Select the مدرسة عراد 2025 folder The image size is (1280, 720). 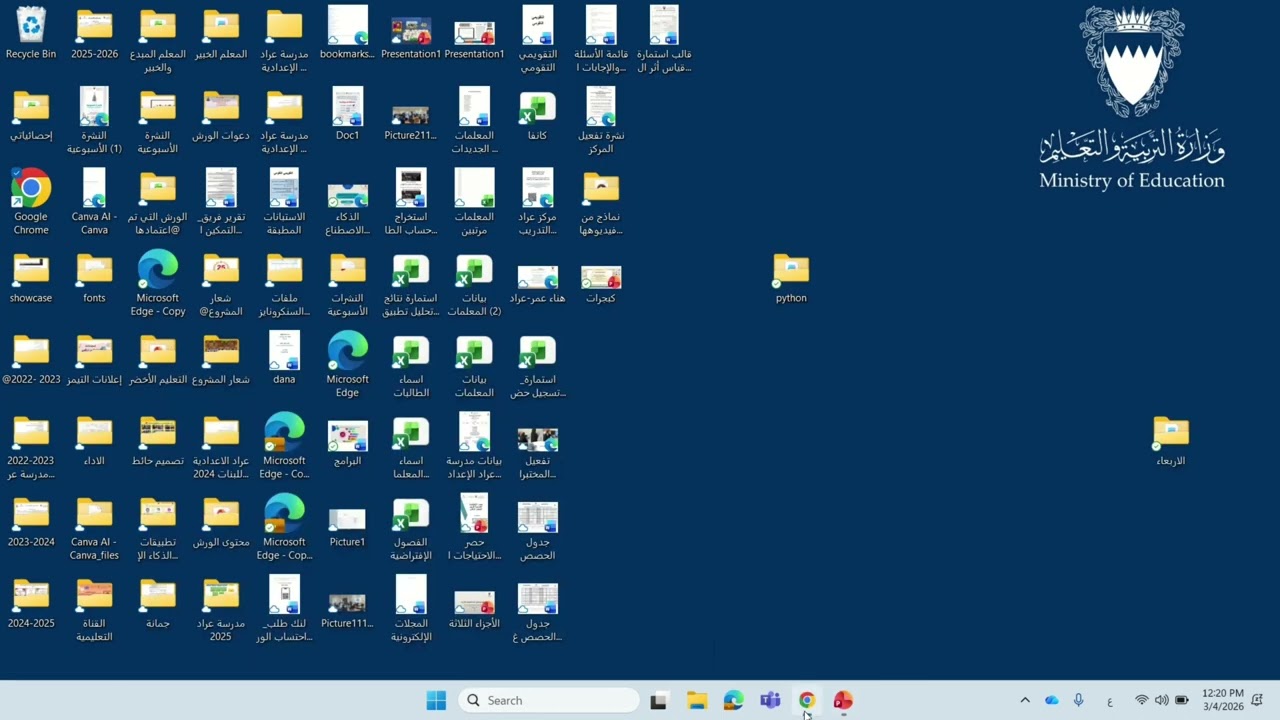point(221,609)
